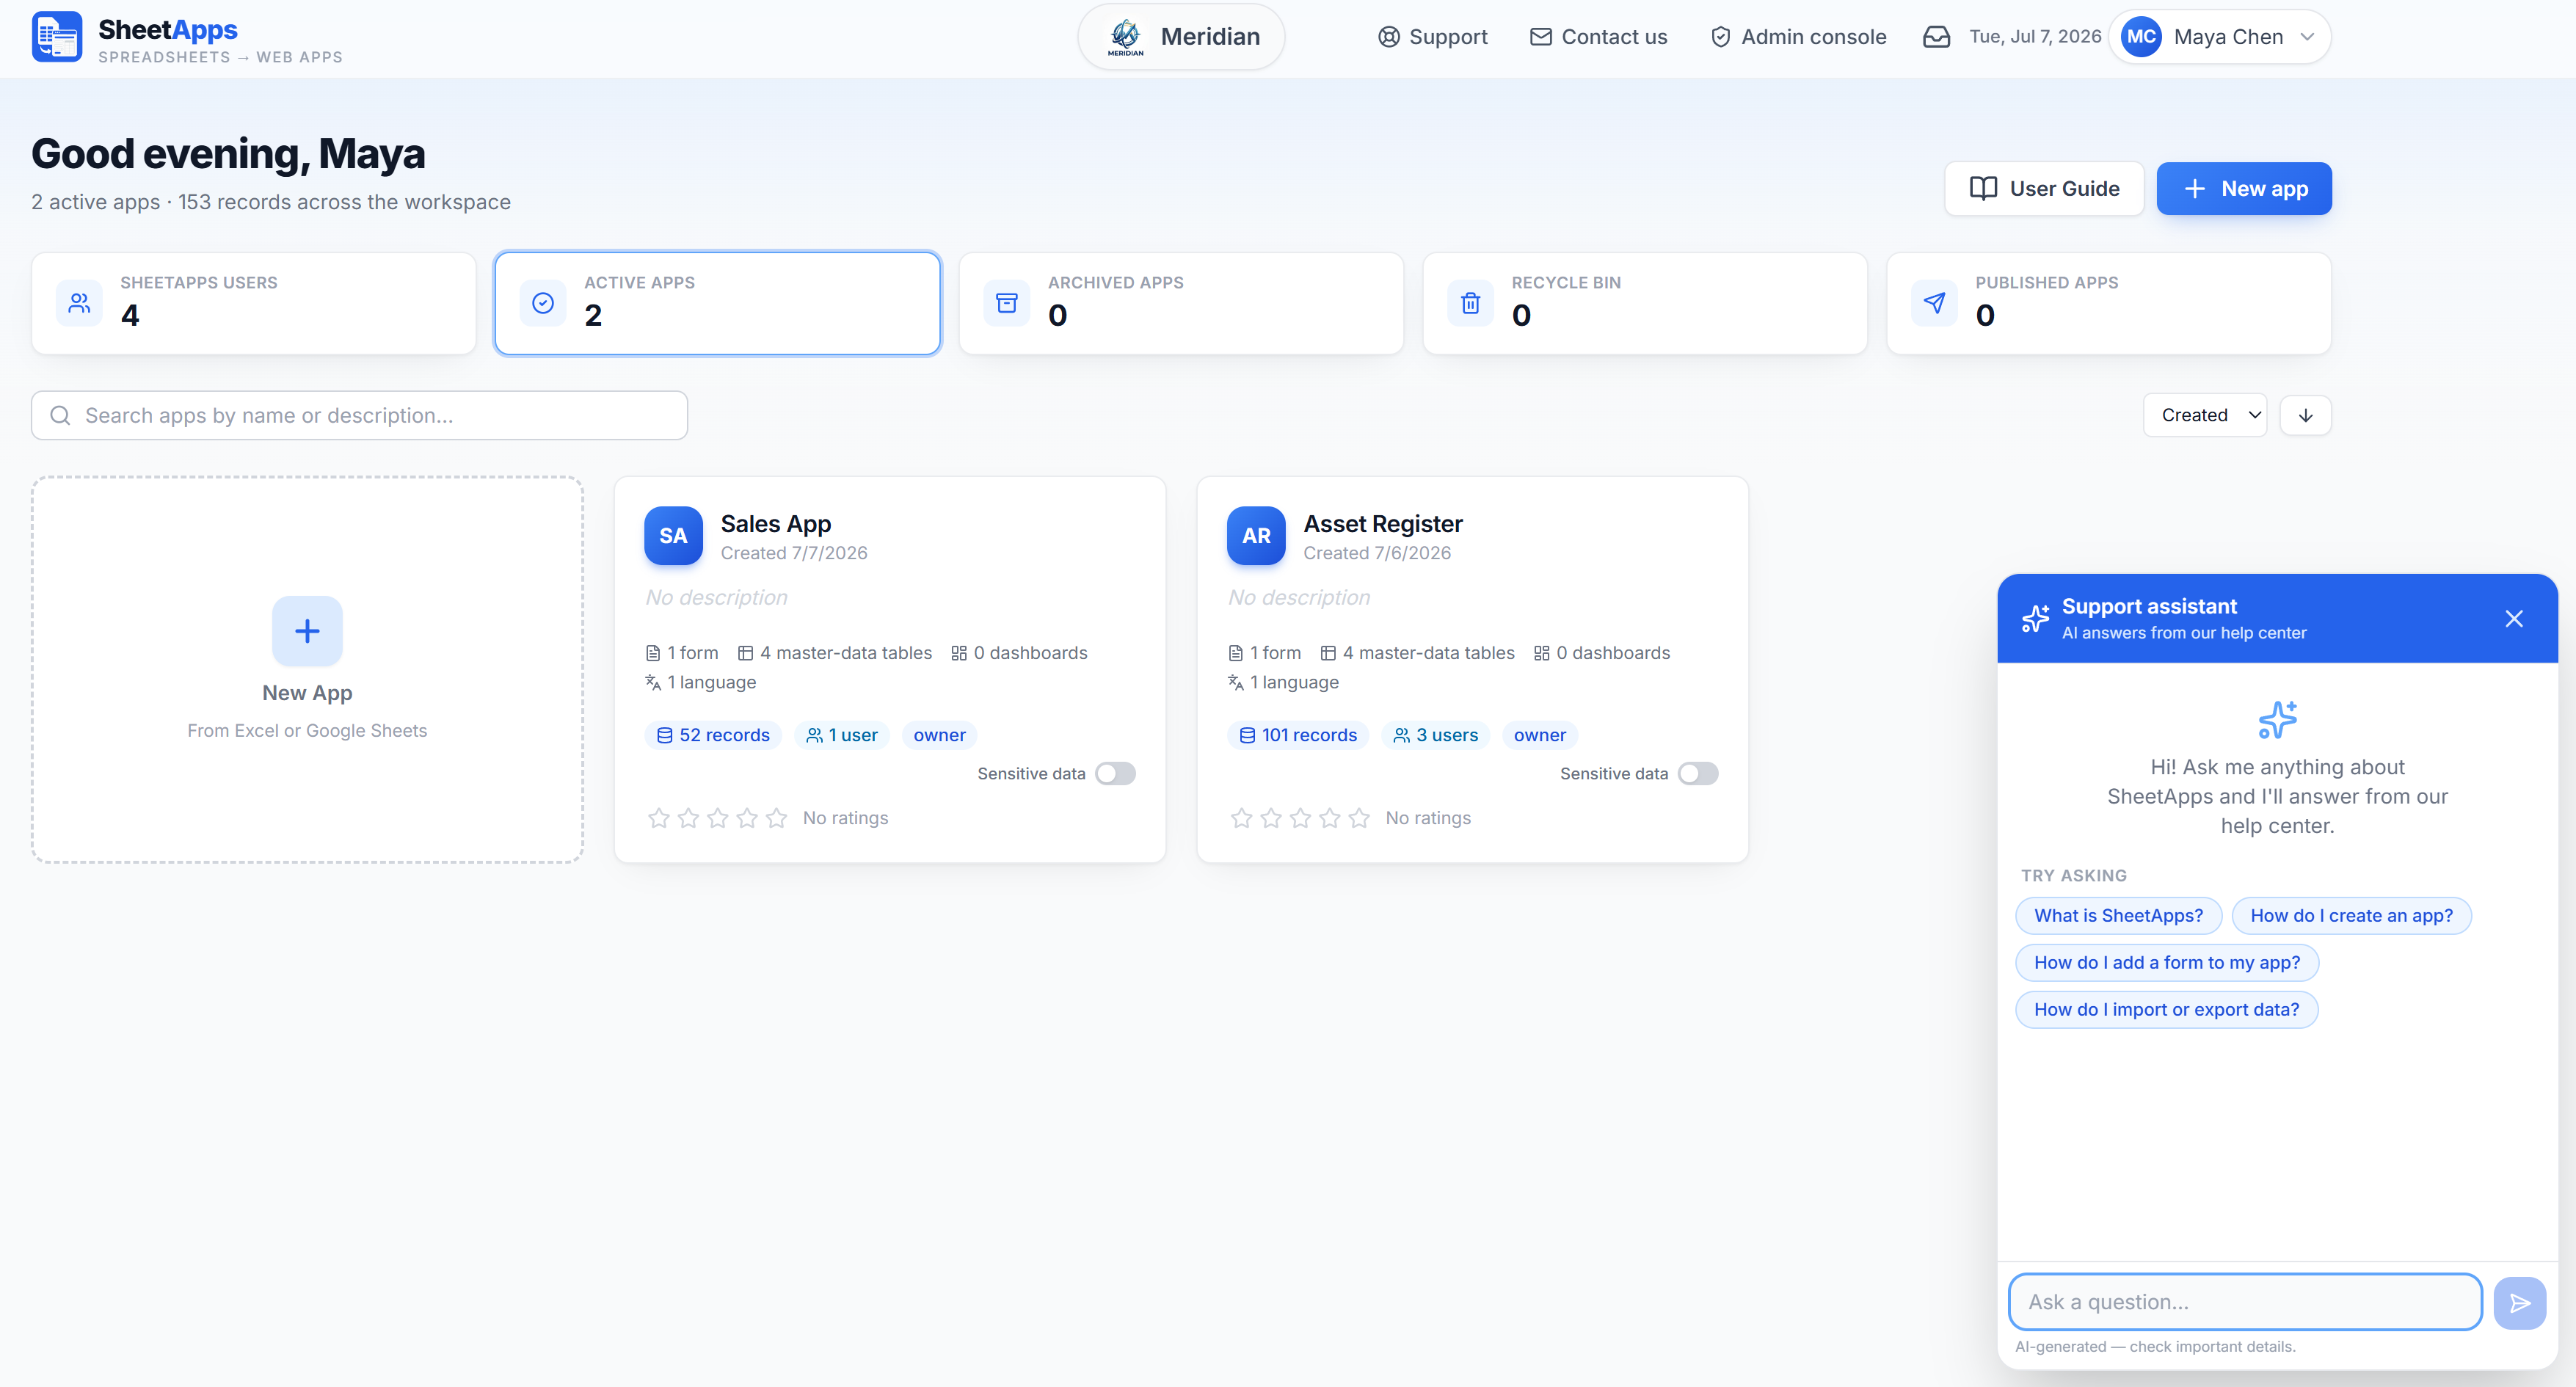Click 4 master-data tables on Sales App
Image resolution: width=2576 pixels, height=1387 pixels.
tap(834, 653)
